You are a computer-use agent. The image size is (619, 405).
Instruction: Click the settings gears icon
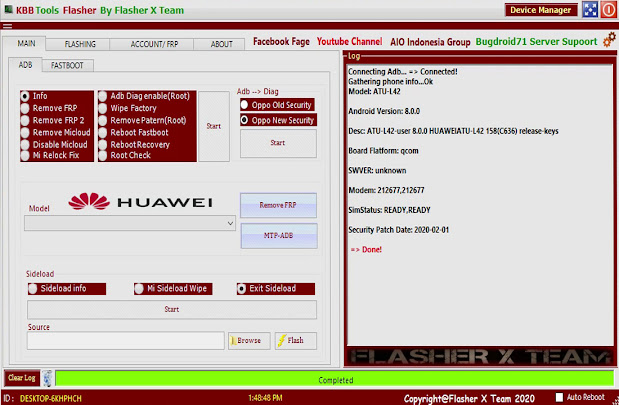pos(609,40)
